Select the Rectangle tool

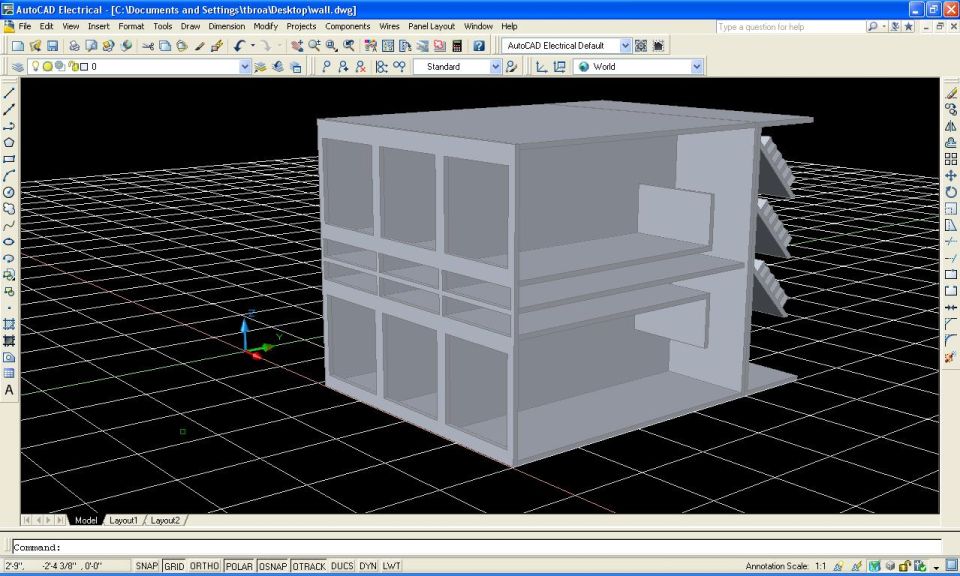pos(9,159)
